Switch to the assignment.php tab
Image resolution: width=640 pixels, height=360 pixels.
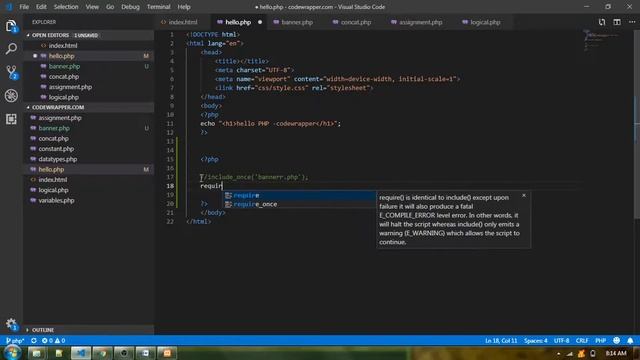point(420,22)
